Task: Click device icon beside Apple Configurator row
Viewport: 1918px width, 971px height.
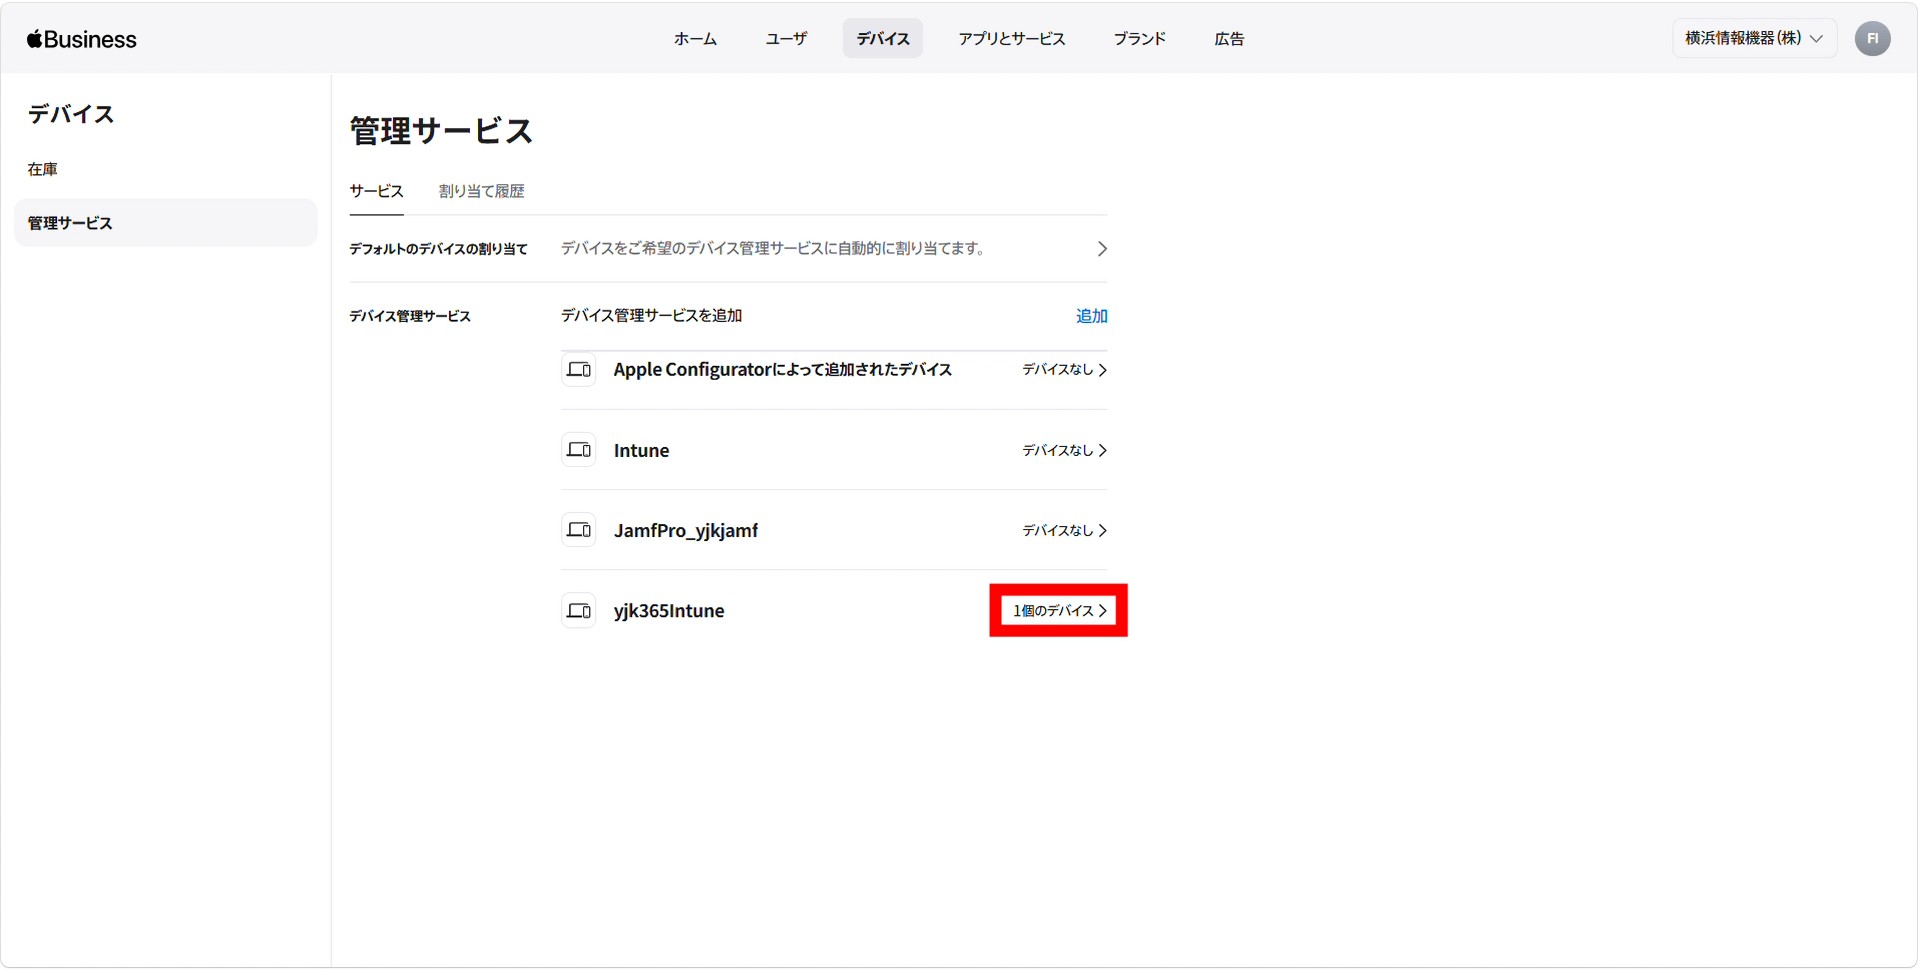Action: pos(579,370)
